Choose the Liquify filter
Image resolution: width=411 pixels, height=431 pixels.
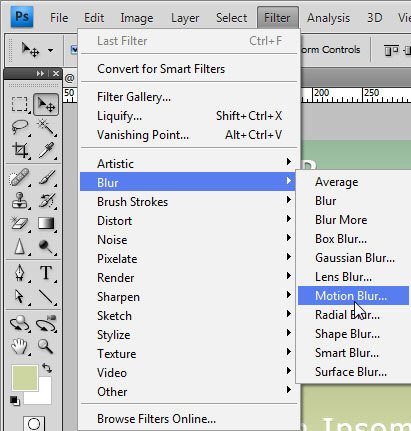coord(189,116)
